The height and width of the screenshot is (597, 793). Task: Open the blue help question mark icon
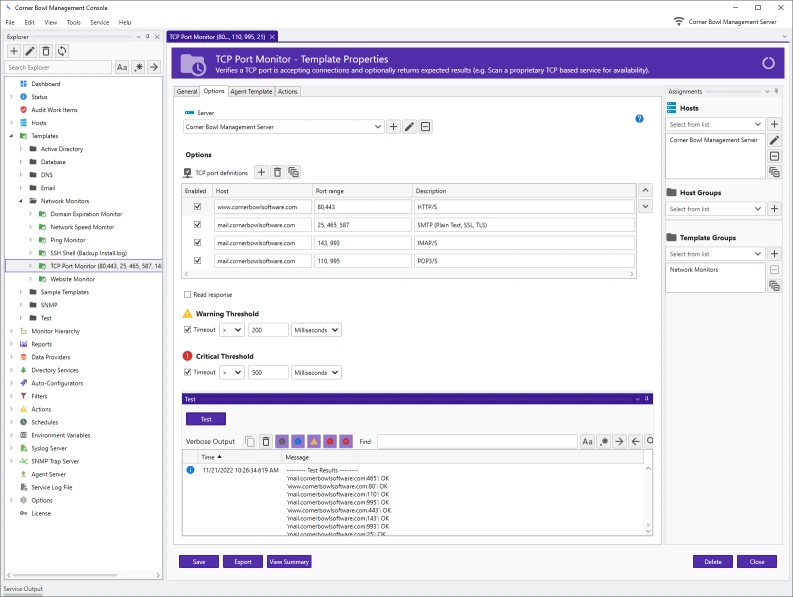click(x=639, y=118)
